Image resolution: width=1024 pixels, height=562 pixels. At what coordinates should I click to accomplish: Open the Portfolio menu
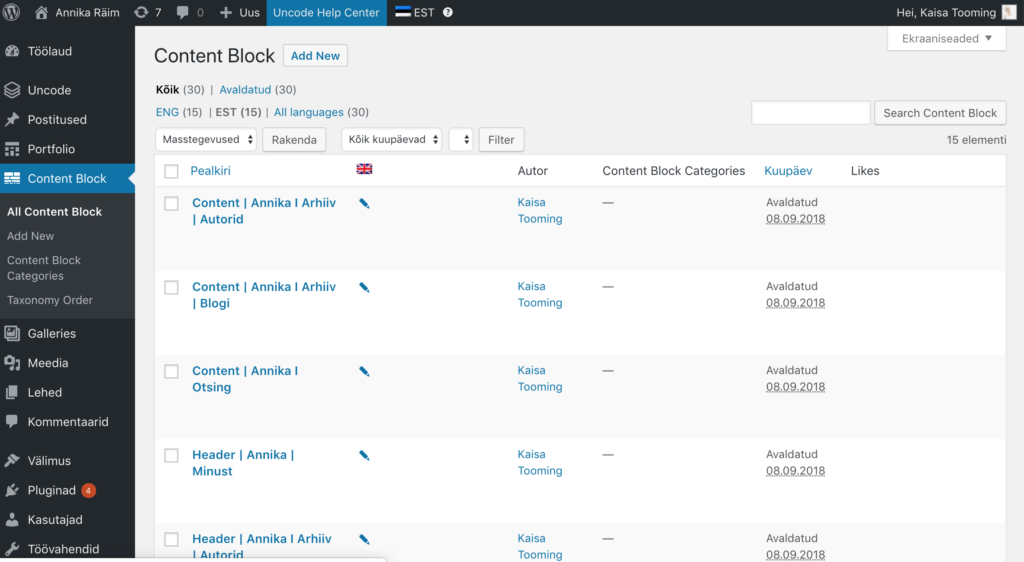(51, 149)
